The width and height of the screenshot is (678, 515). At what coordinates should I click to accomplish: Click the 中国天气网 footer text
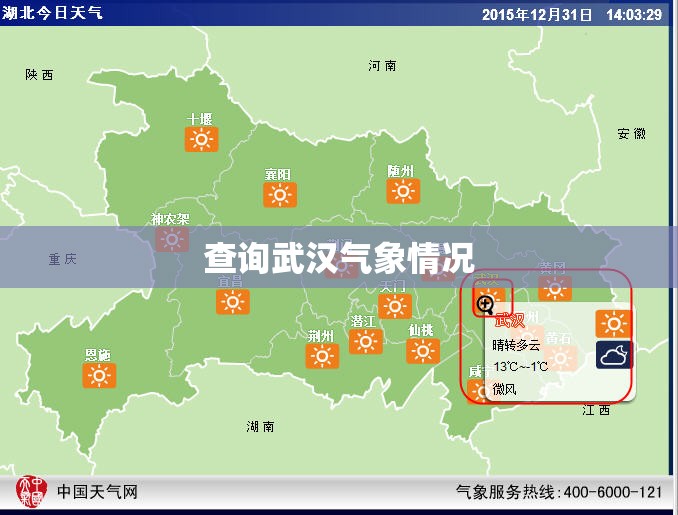98,492
